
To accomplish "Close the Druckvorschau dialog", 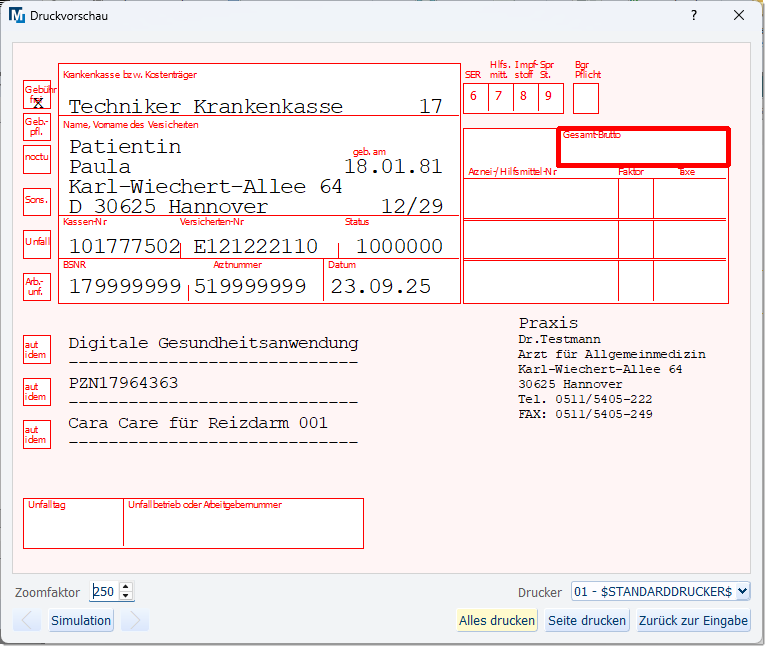I will tap(739, 15).
